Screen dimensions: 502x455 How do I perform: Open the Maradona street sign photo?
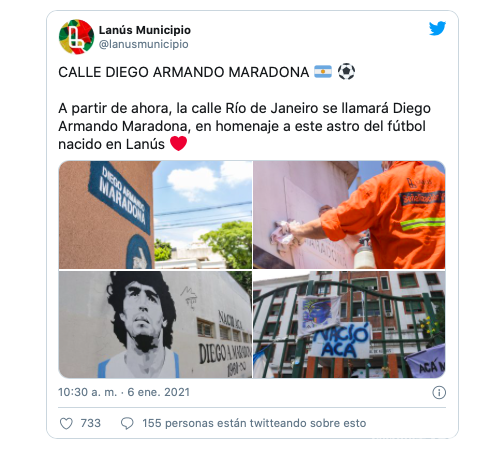click(155, 215)
